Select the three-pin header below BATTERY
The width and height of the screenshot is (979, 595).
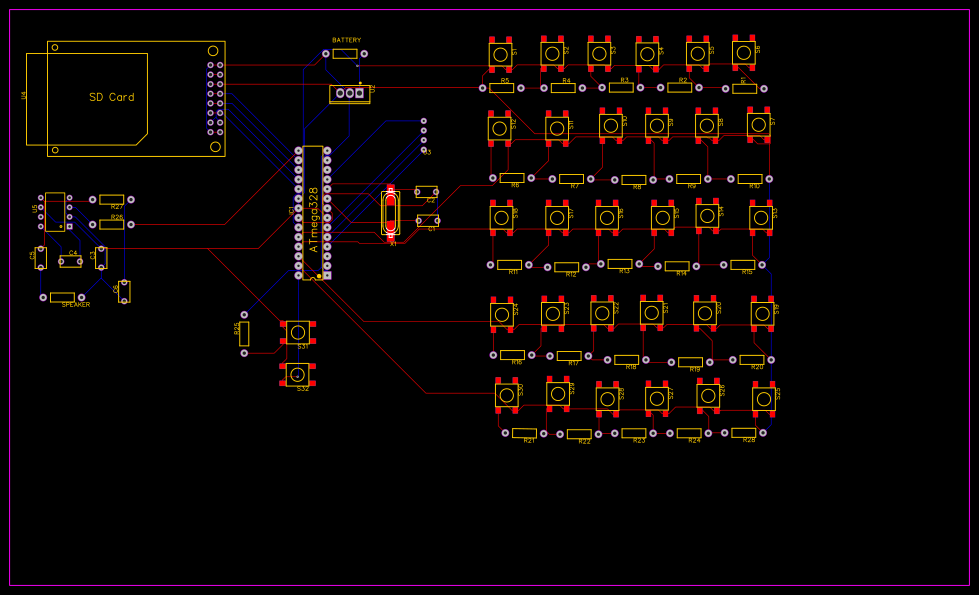349,92
